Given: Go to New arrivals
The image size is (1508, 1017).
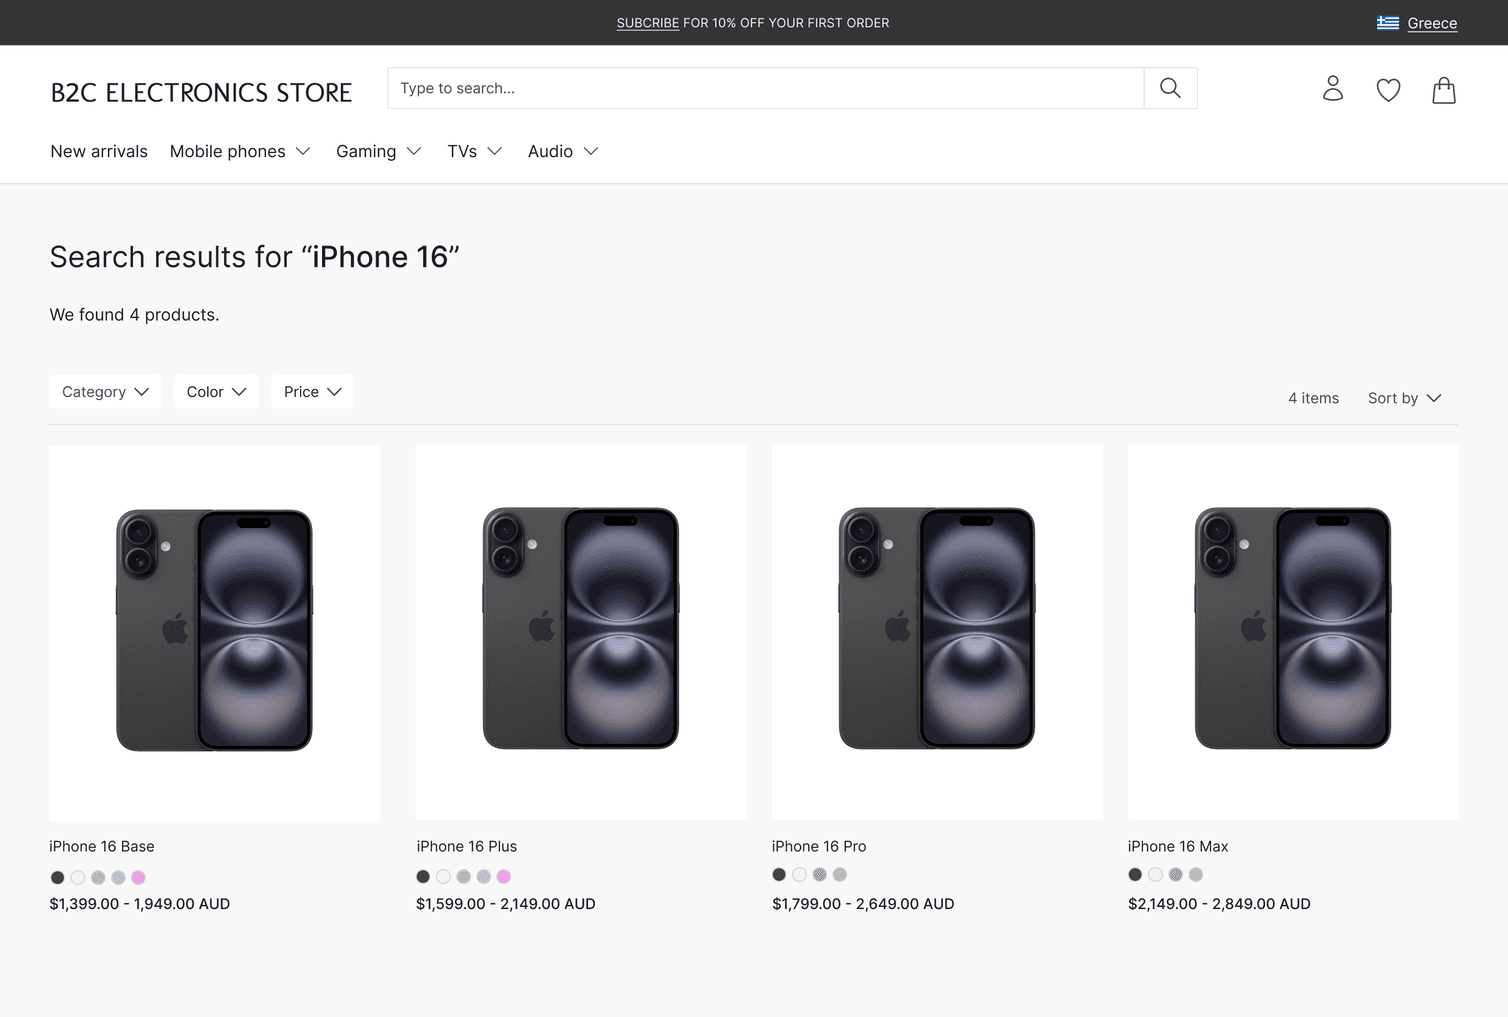Looking at the screenshot, I should point(99,151).
